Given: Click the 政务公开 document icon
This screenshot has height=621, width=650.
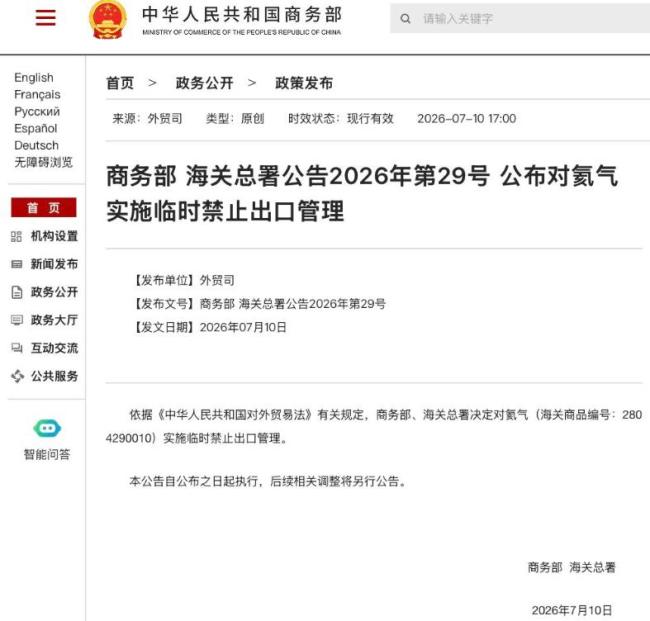Looking at the screenshot, I should [17, 292].
